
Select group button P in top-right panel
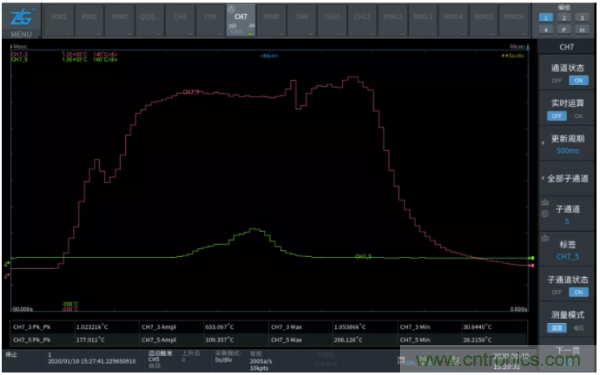(564, 29)
